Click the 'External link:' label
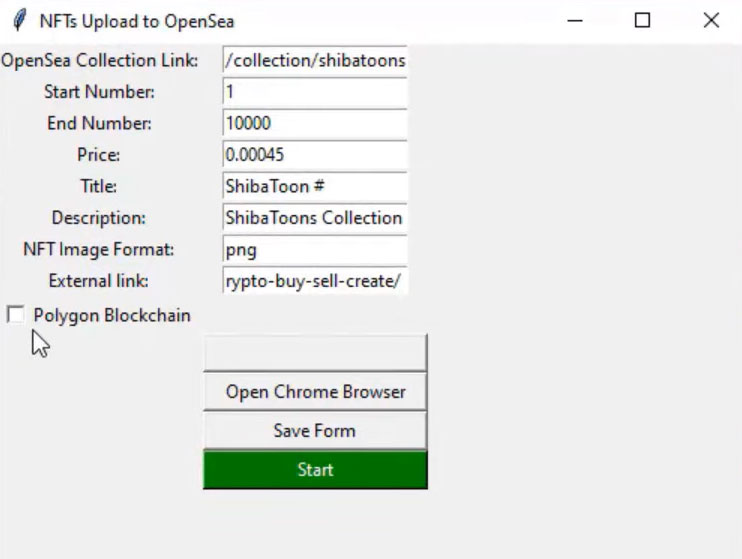The height and width of the screenshot is (559, 742). tap(99, 281)
